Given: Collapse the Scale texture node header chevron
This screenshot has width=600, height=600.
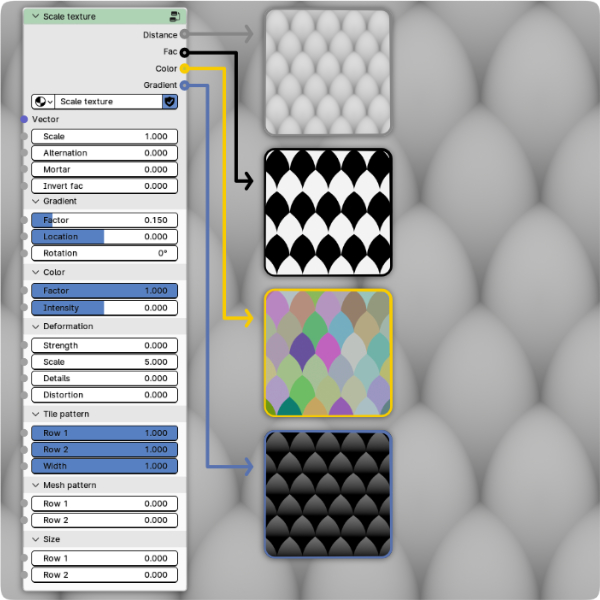Looking at the screenshot, I should 35,17.
